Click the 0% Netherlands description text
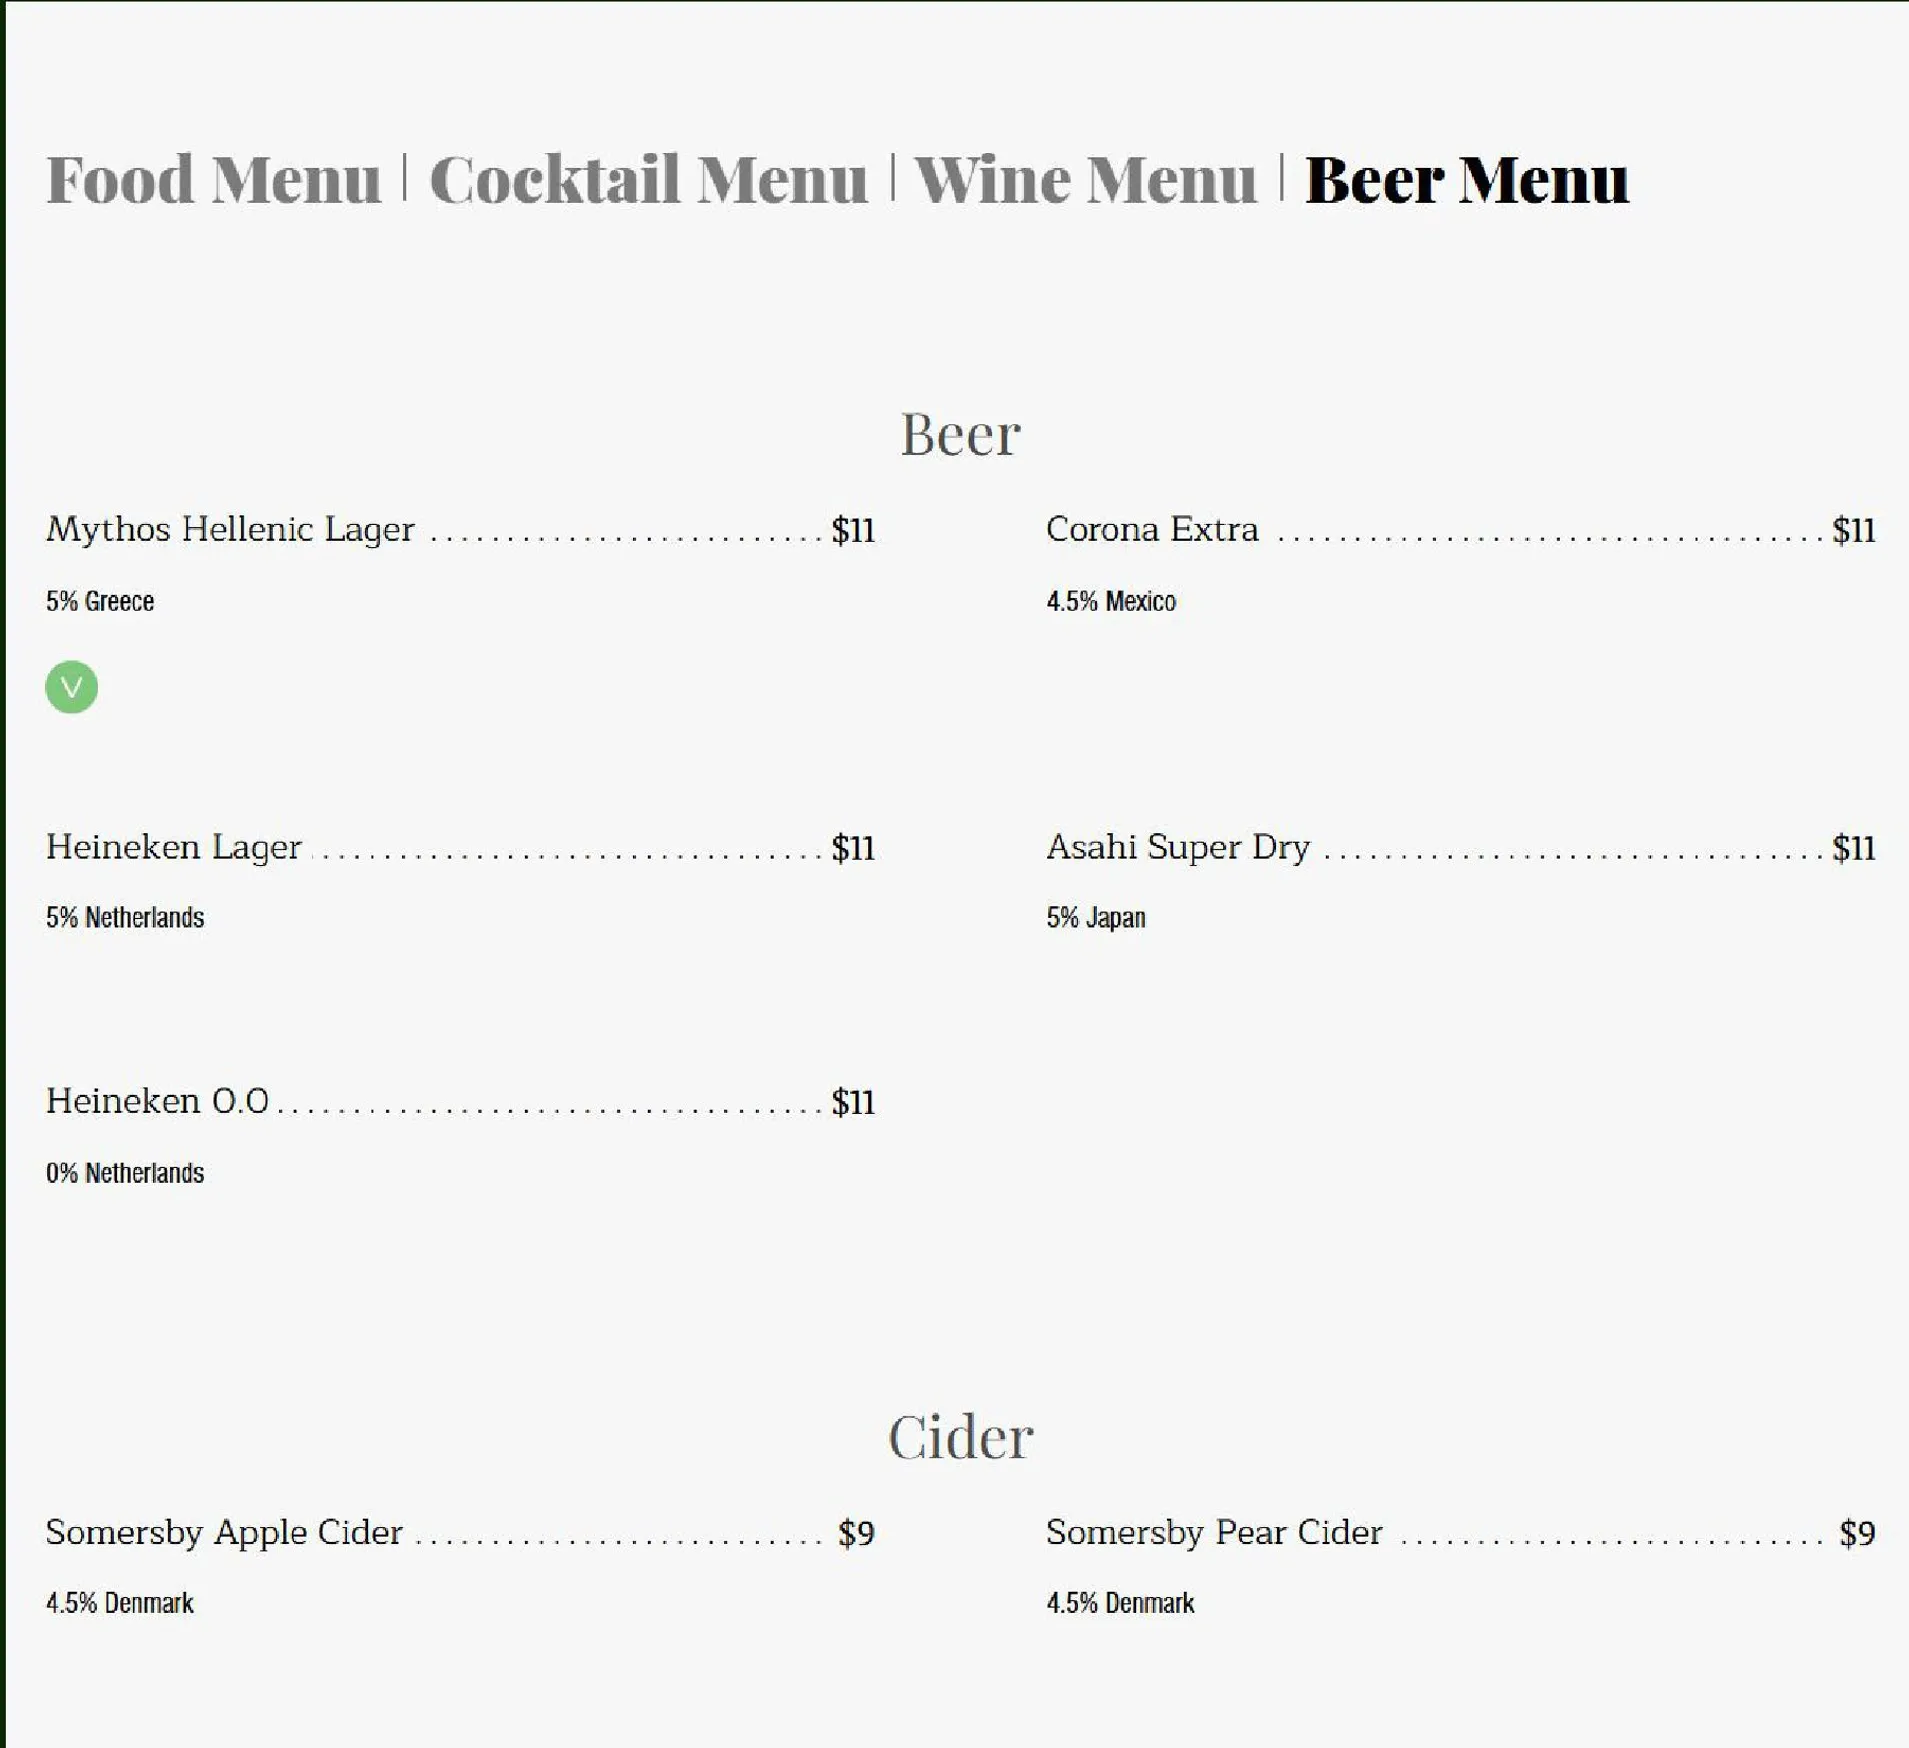The height and width of the screenshot is (1748, 1909). point(125,1173)
